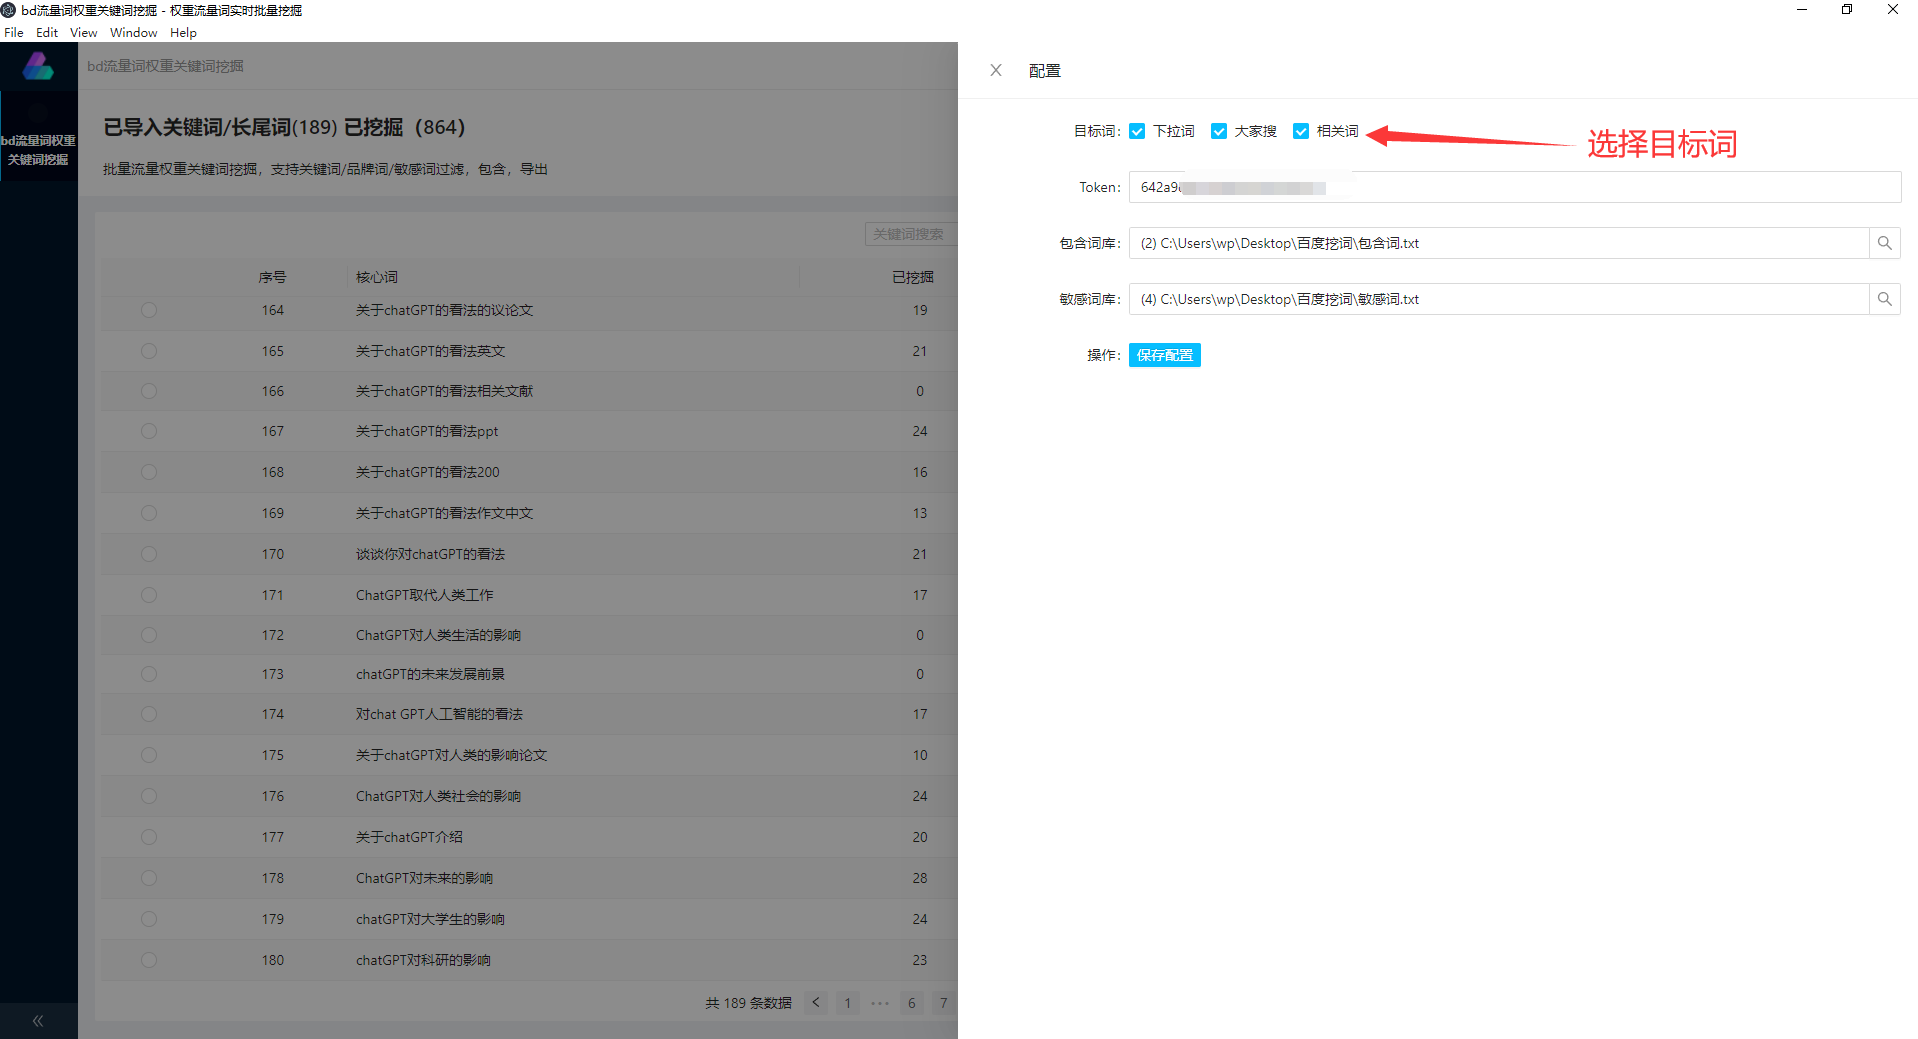The width and height of the screenshot is (1918, 1039).
Task: Jump to page 7 in pagination
Action: 943,1002
